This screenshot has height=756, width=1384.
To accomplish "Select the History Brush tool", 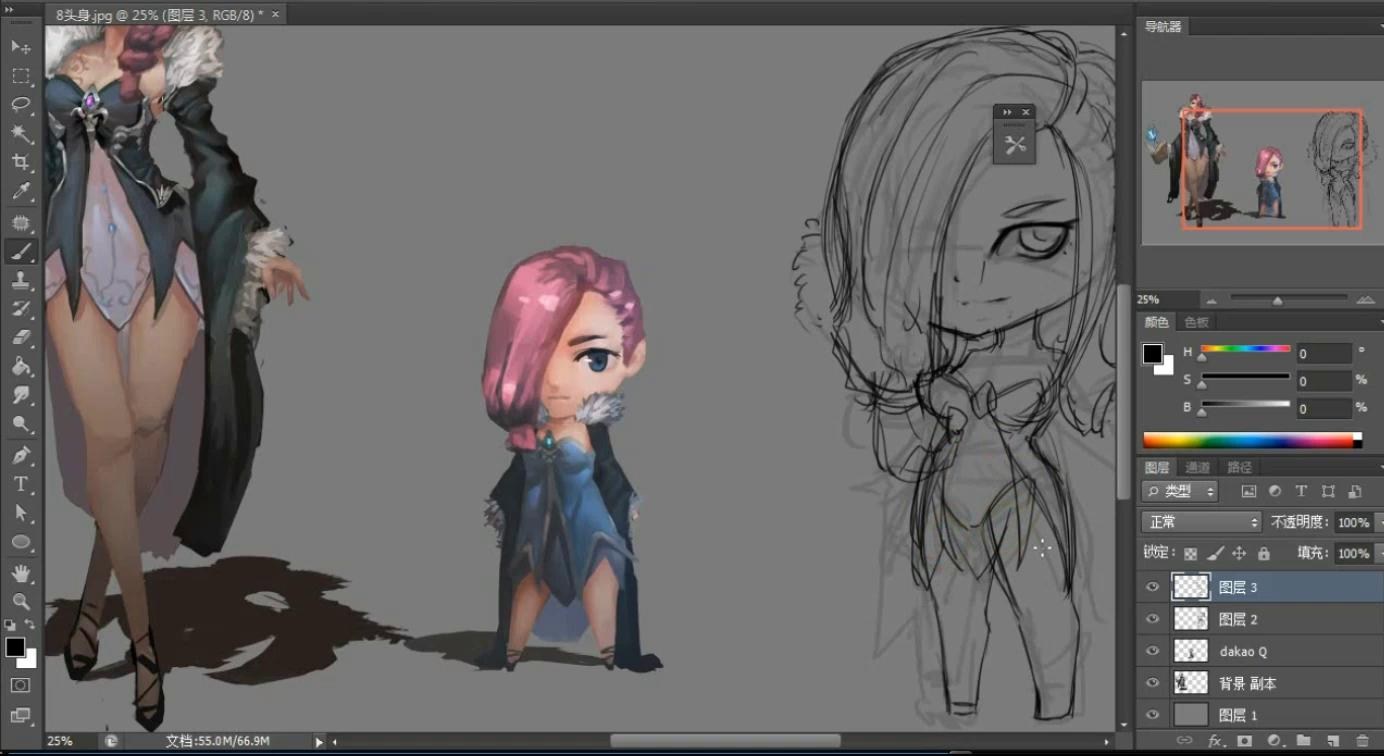I will click(x=20, y=310).
